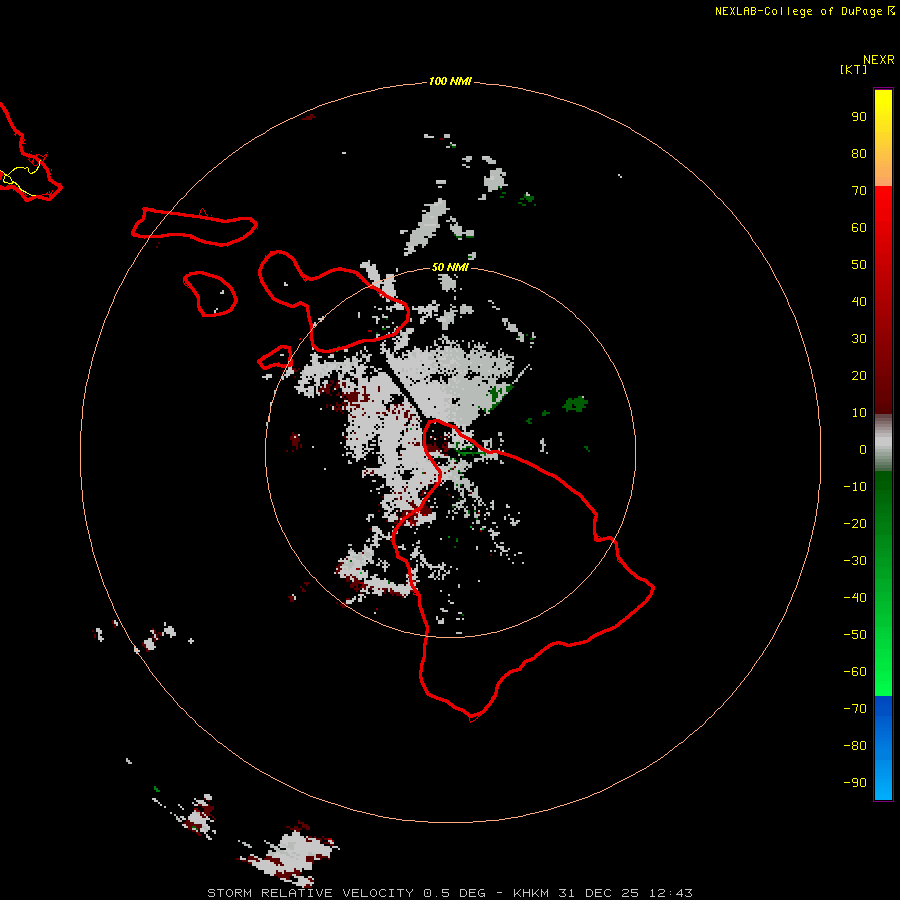Click the 10 value on the velocity scale
Viewport: 900px width, 900px height.
coord(859,413)
